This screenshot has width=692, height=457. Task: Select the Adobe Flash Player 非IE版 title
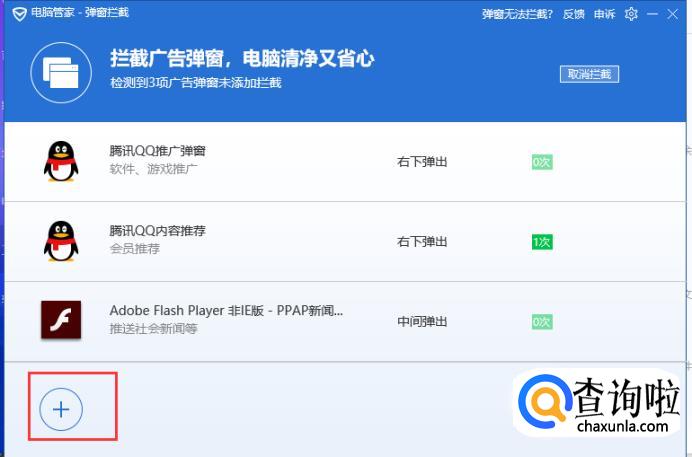point(226,311)
